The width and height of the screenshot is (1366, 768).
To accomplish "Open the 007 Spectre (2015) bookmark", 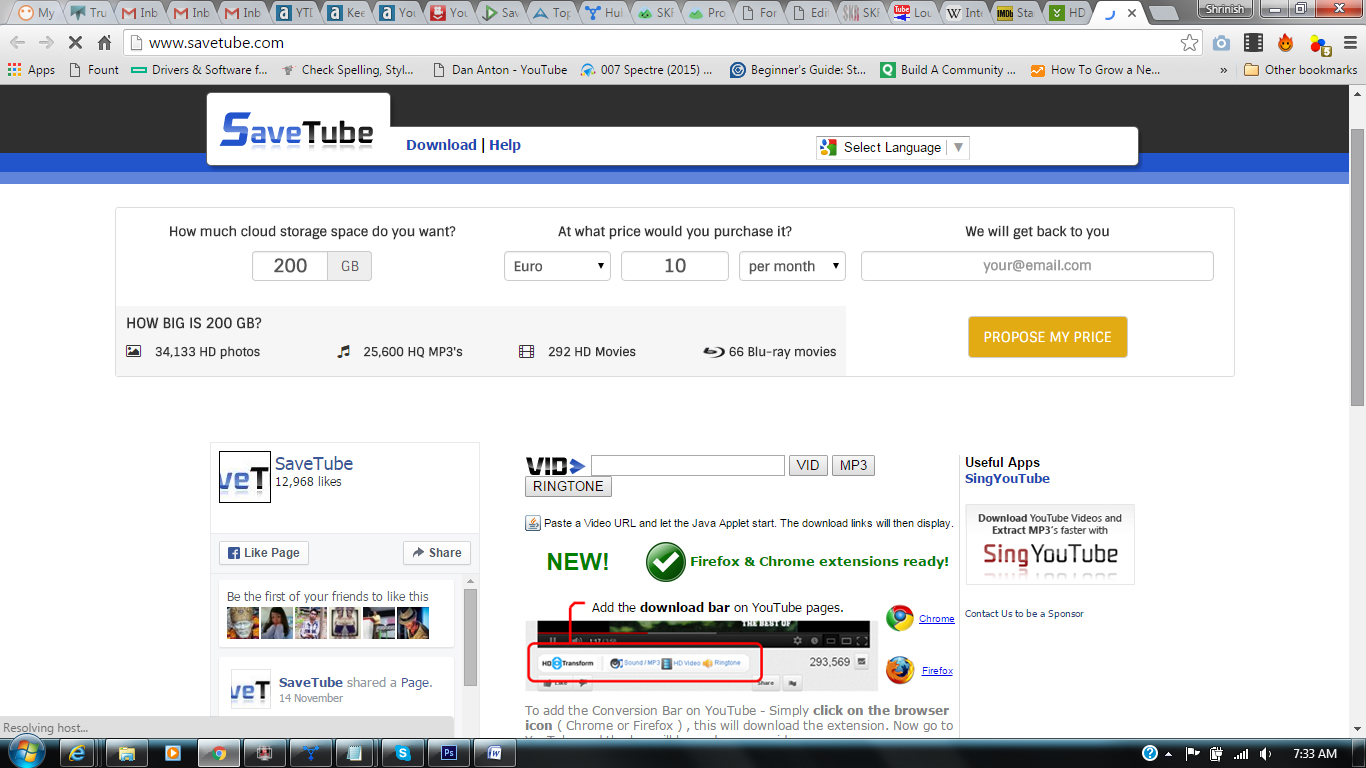I will (x=647, y=70).
